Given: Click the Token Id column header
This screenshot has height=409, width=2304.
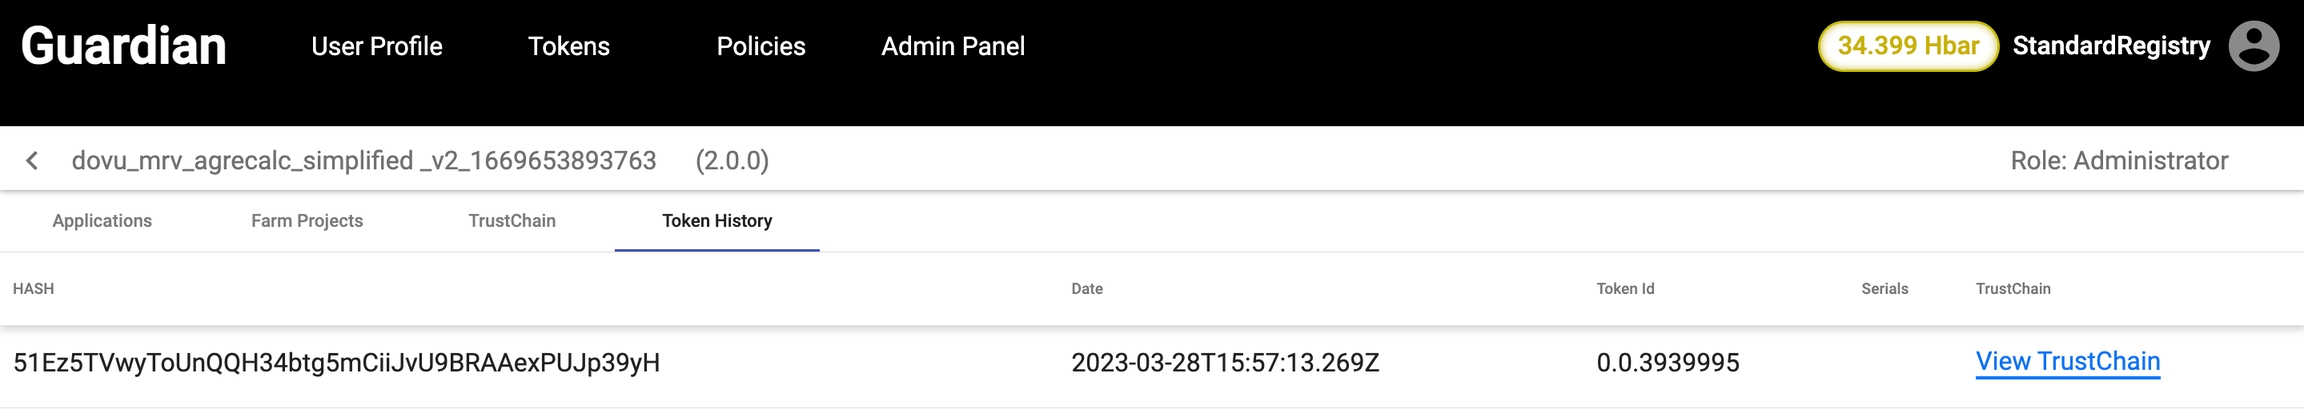Looking at the screenshot, I should pos(1625,289).
